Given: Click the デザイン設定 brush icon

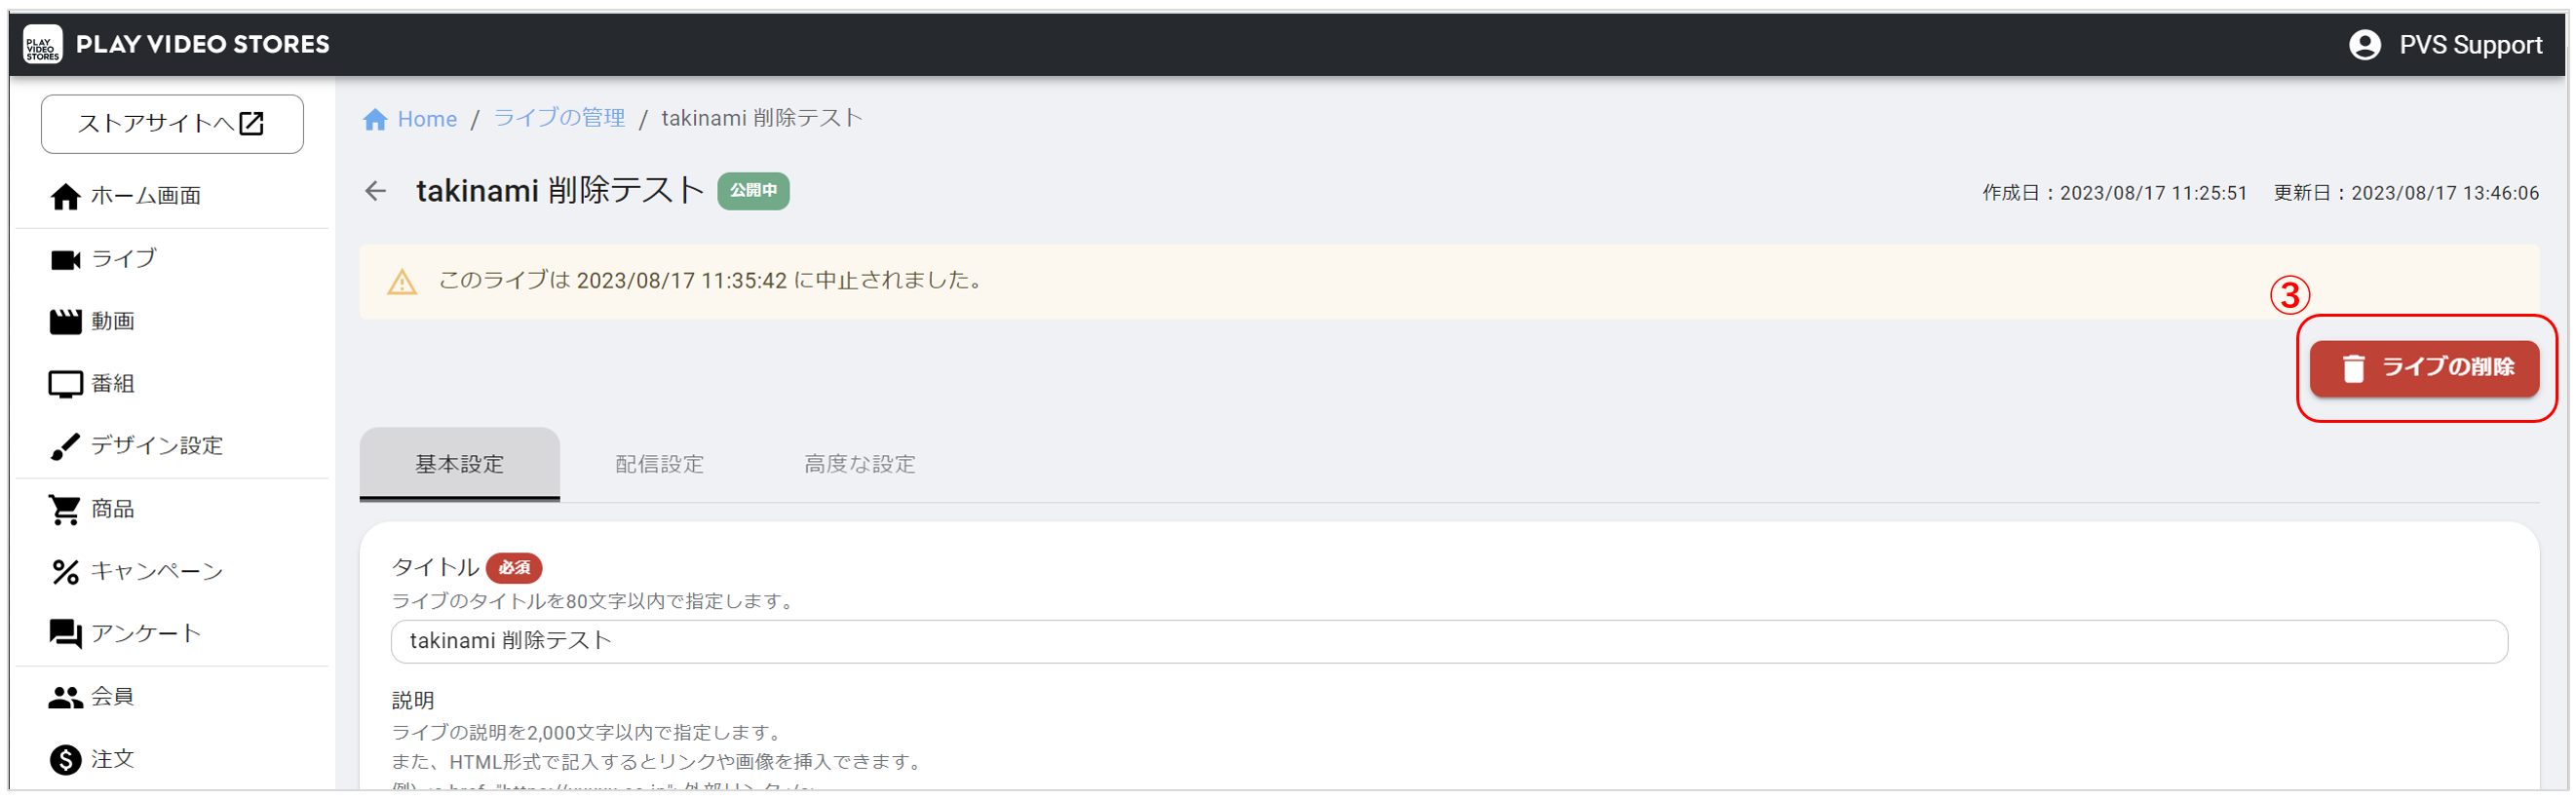Looking at the screenshot, I should click(x=65, y=446).
